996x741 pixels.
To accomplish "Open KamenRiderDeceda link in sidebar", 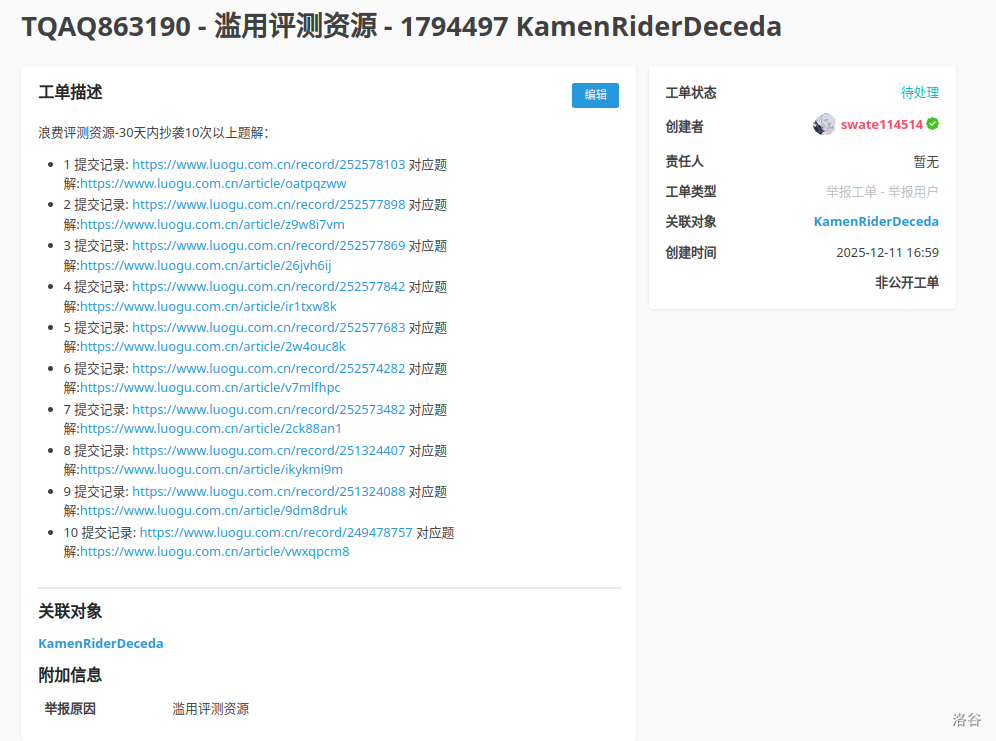I will tap(876, 222).
